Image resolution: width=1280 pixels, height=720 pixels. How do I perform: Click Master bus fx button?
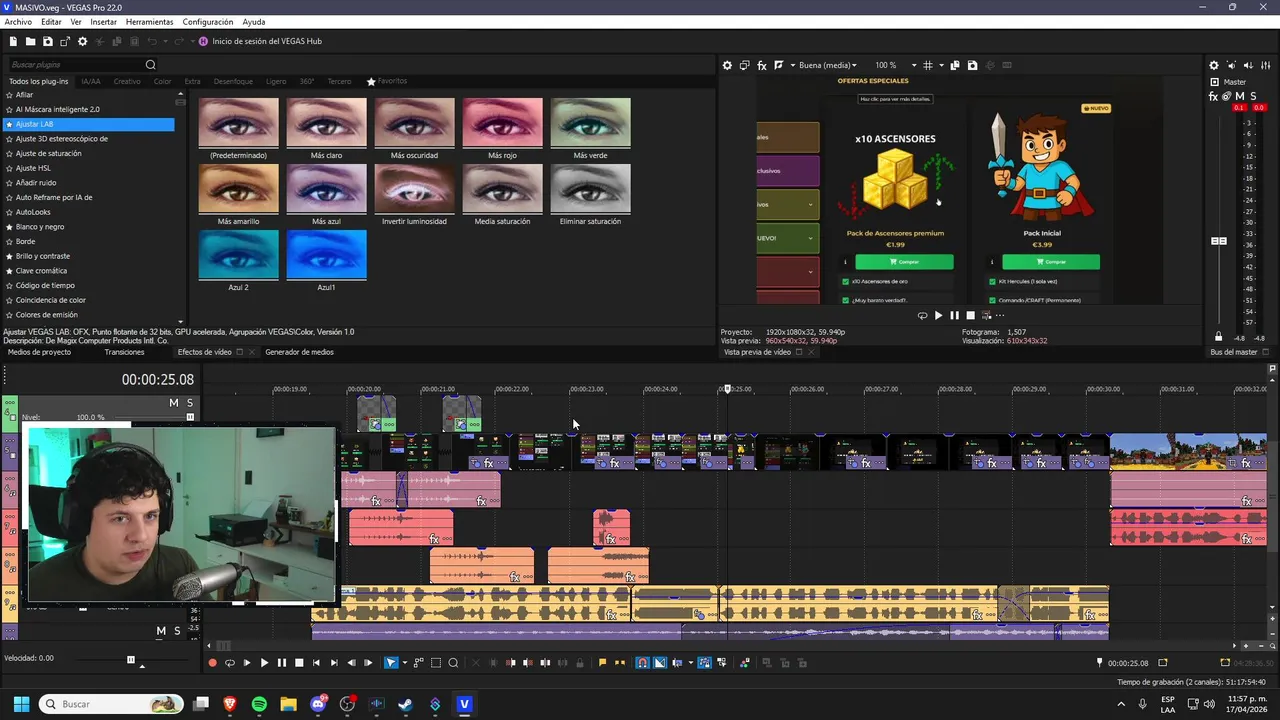click(1214, 96)
